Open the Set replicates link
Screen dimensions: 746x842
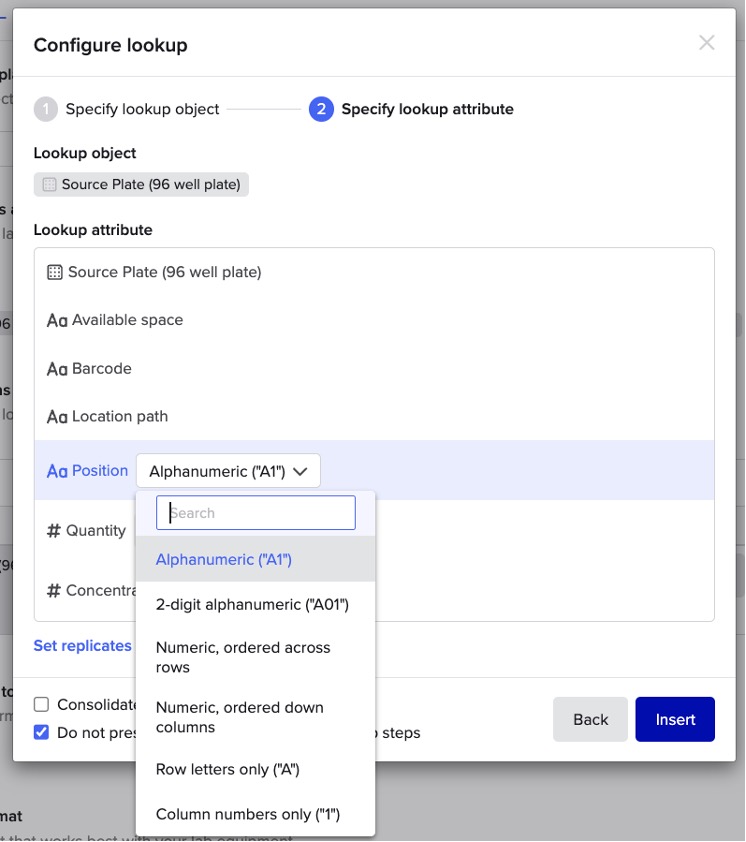82,646
